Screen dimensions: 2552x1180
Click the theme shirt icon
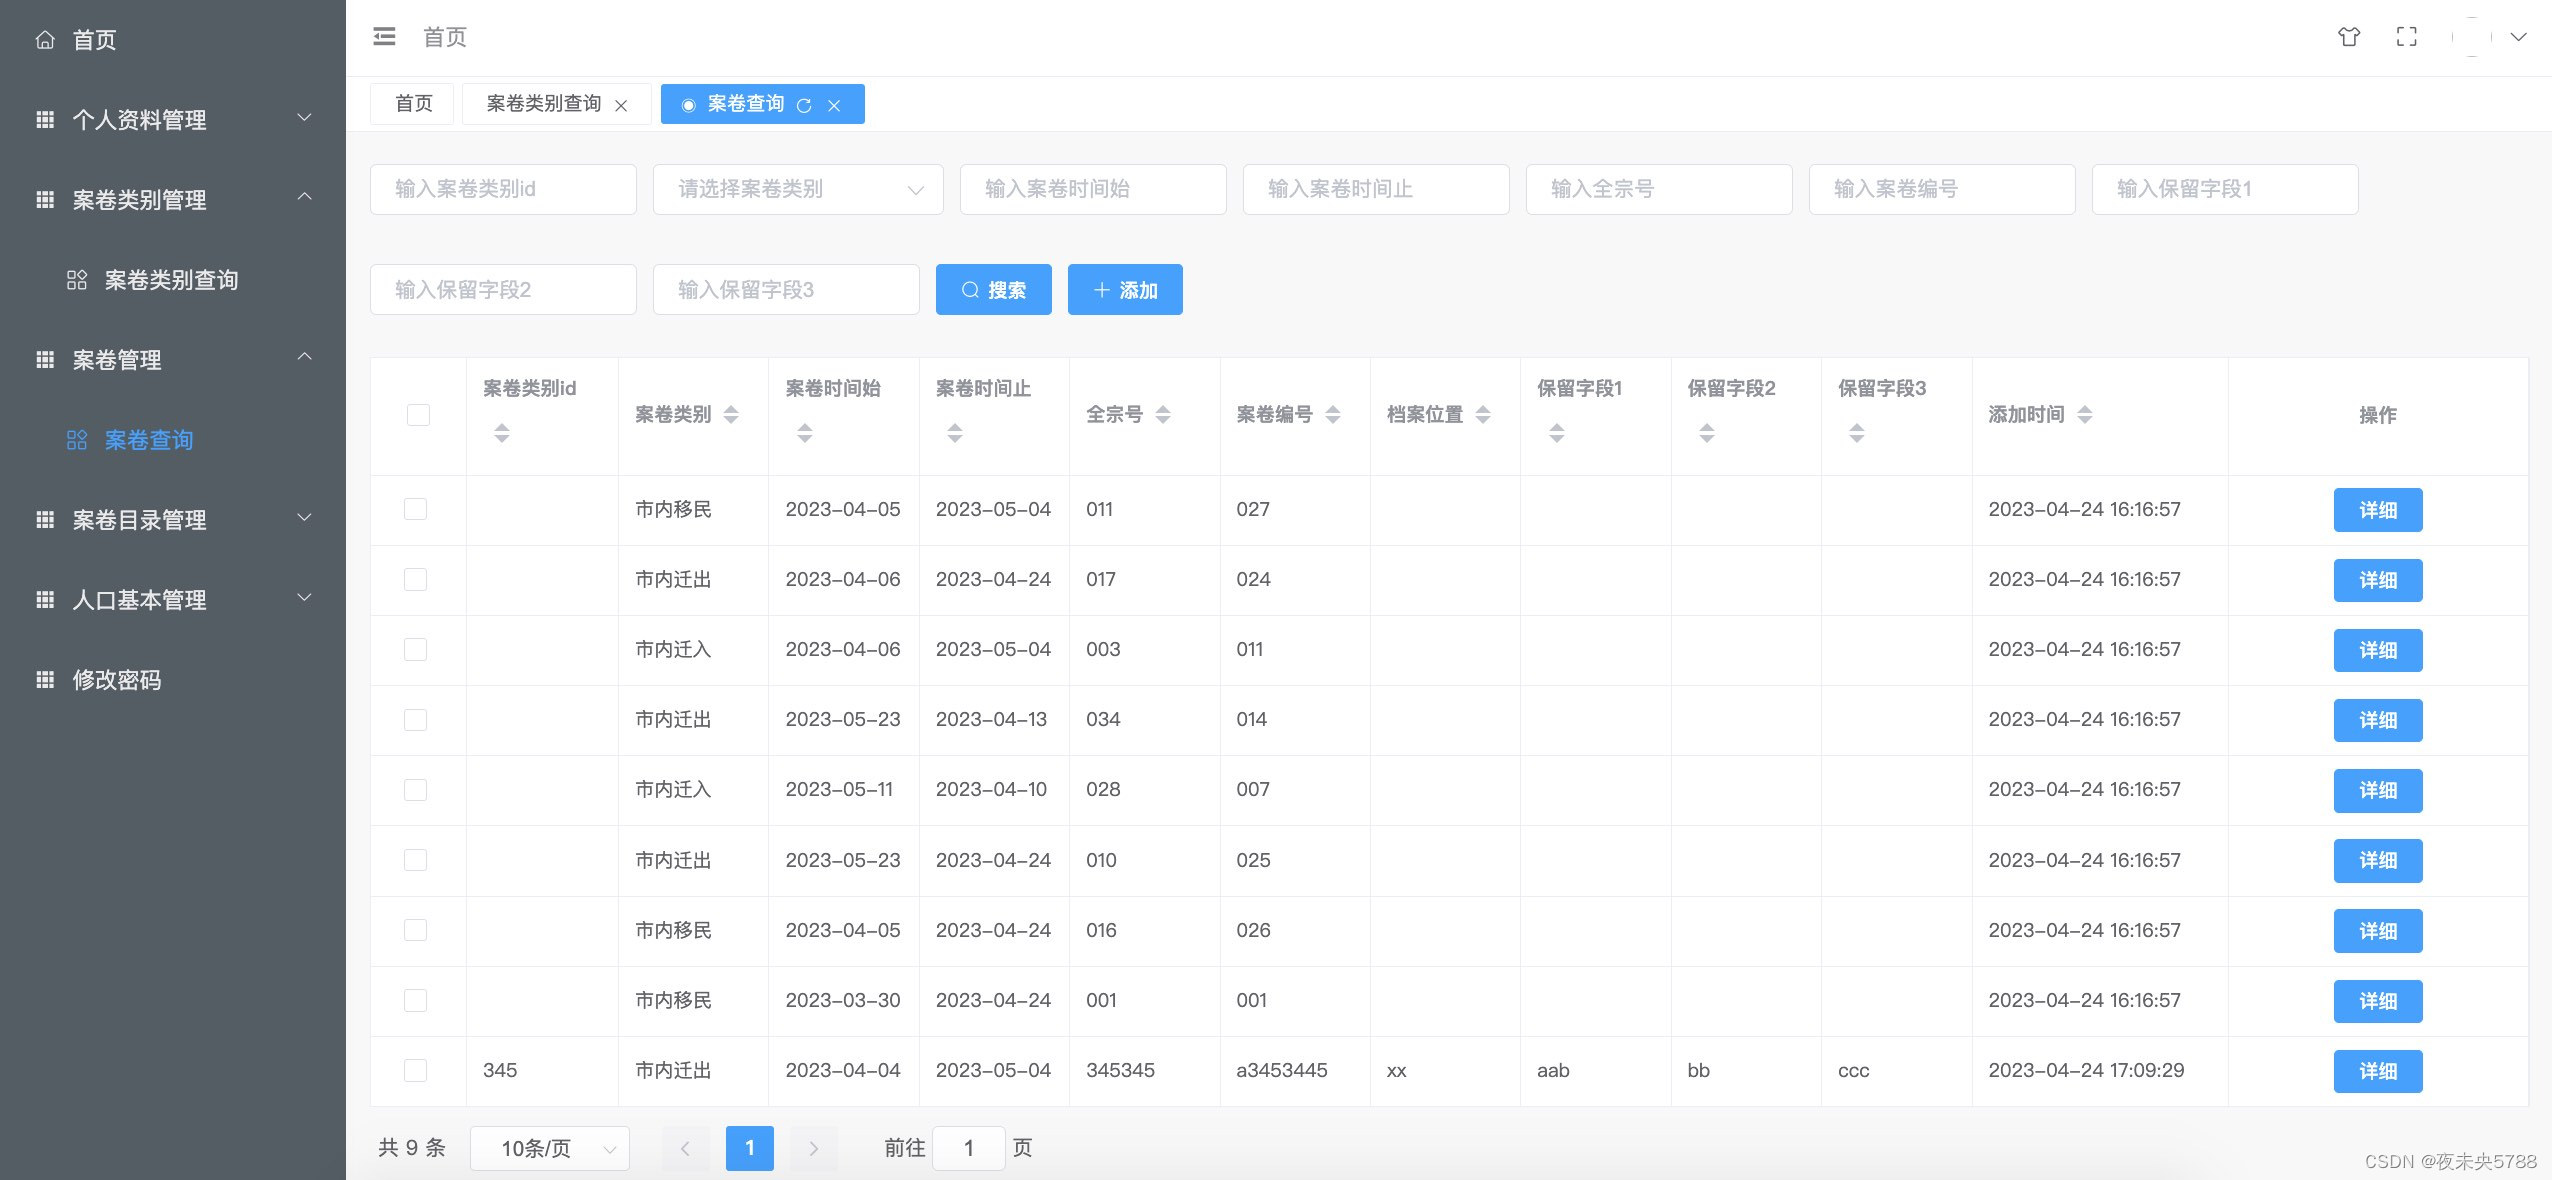tap(2349, 37)
